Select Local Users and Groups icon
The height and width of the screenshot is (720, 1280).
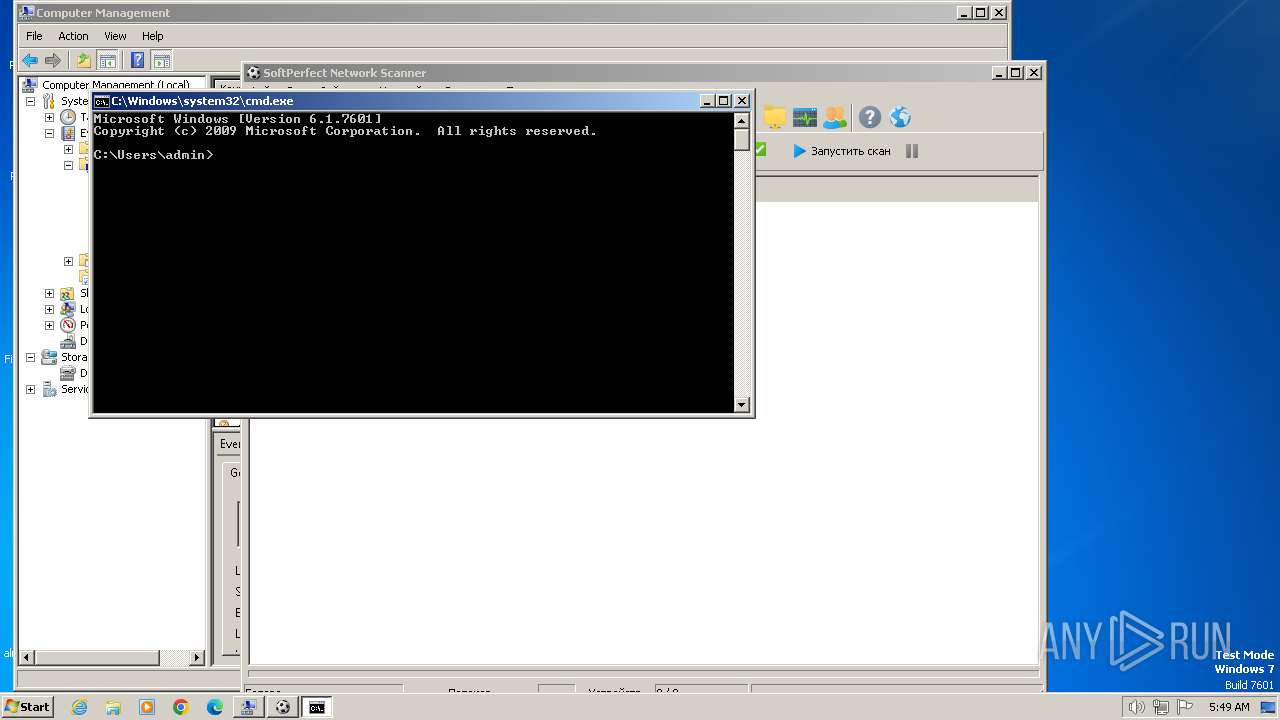tap(67, 309)
